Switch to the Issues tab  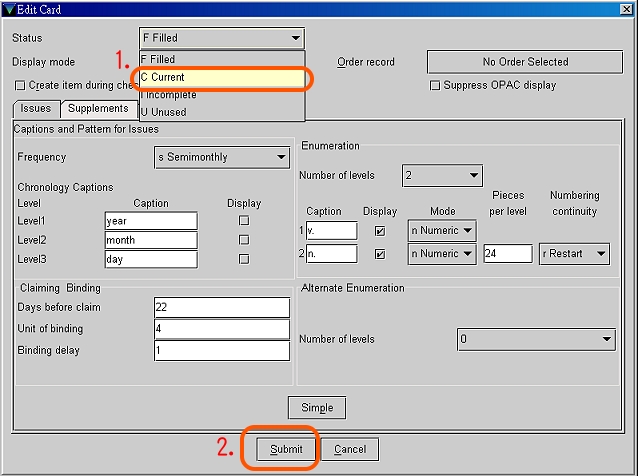[36, 108]
